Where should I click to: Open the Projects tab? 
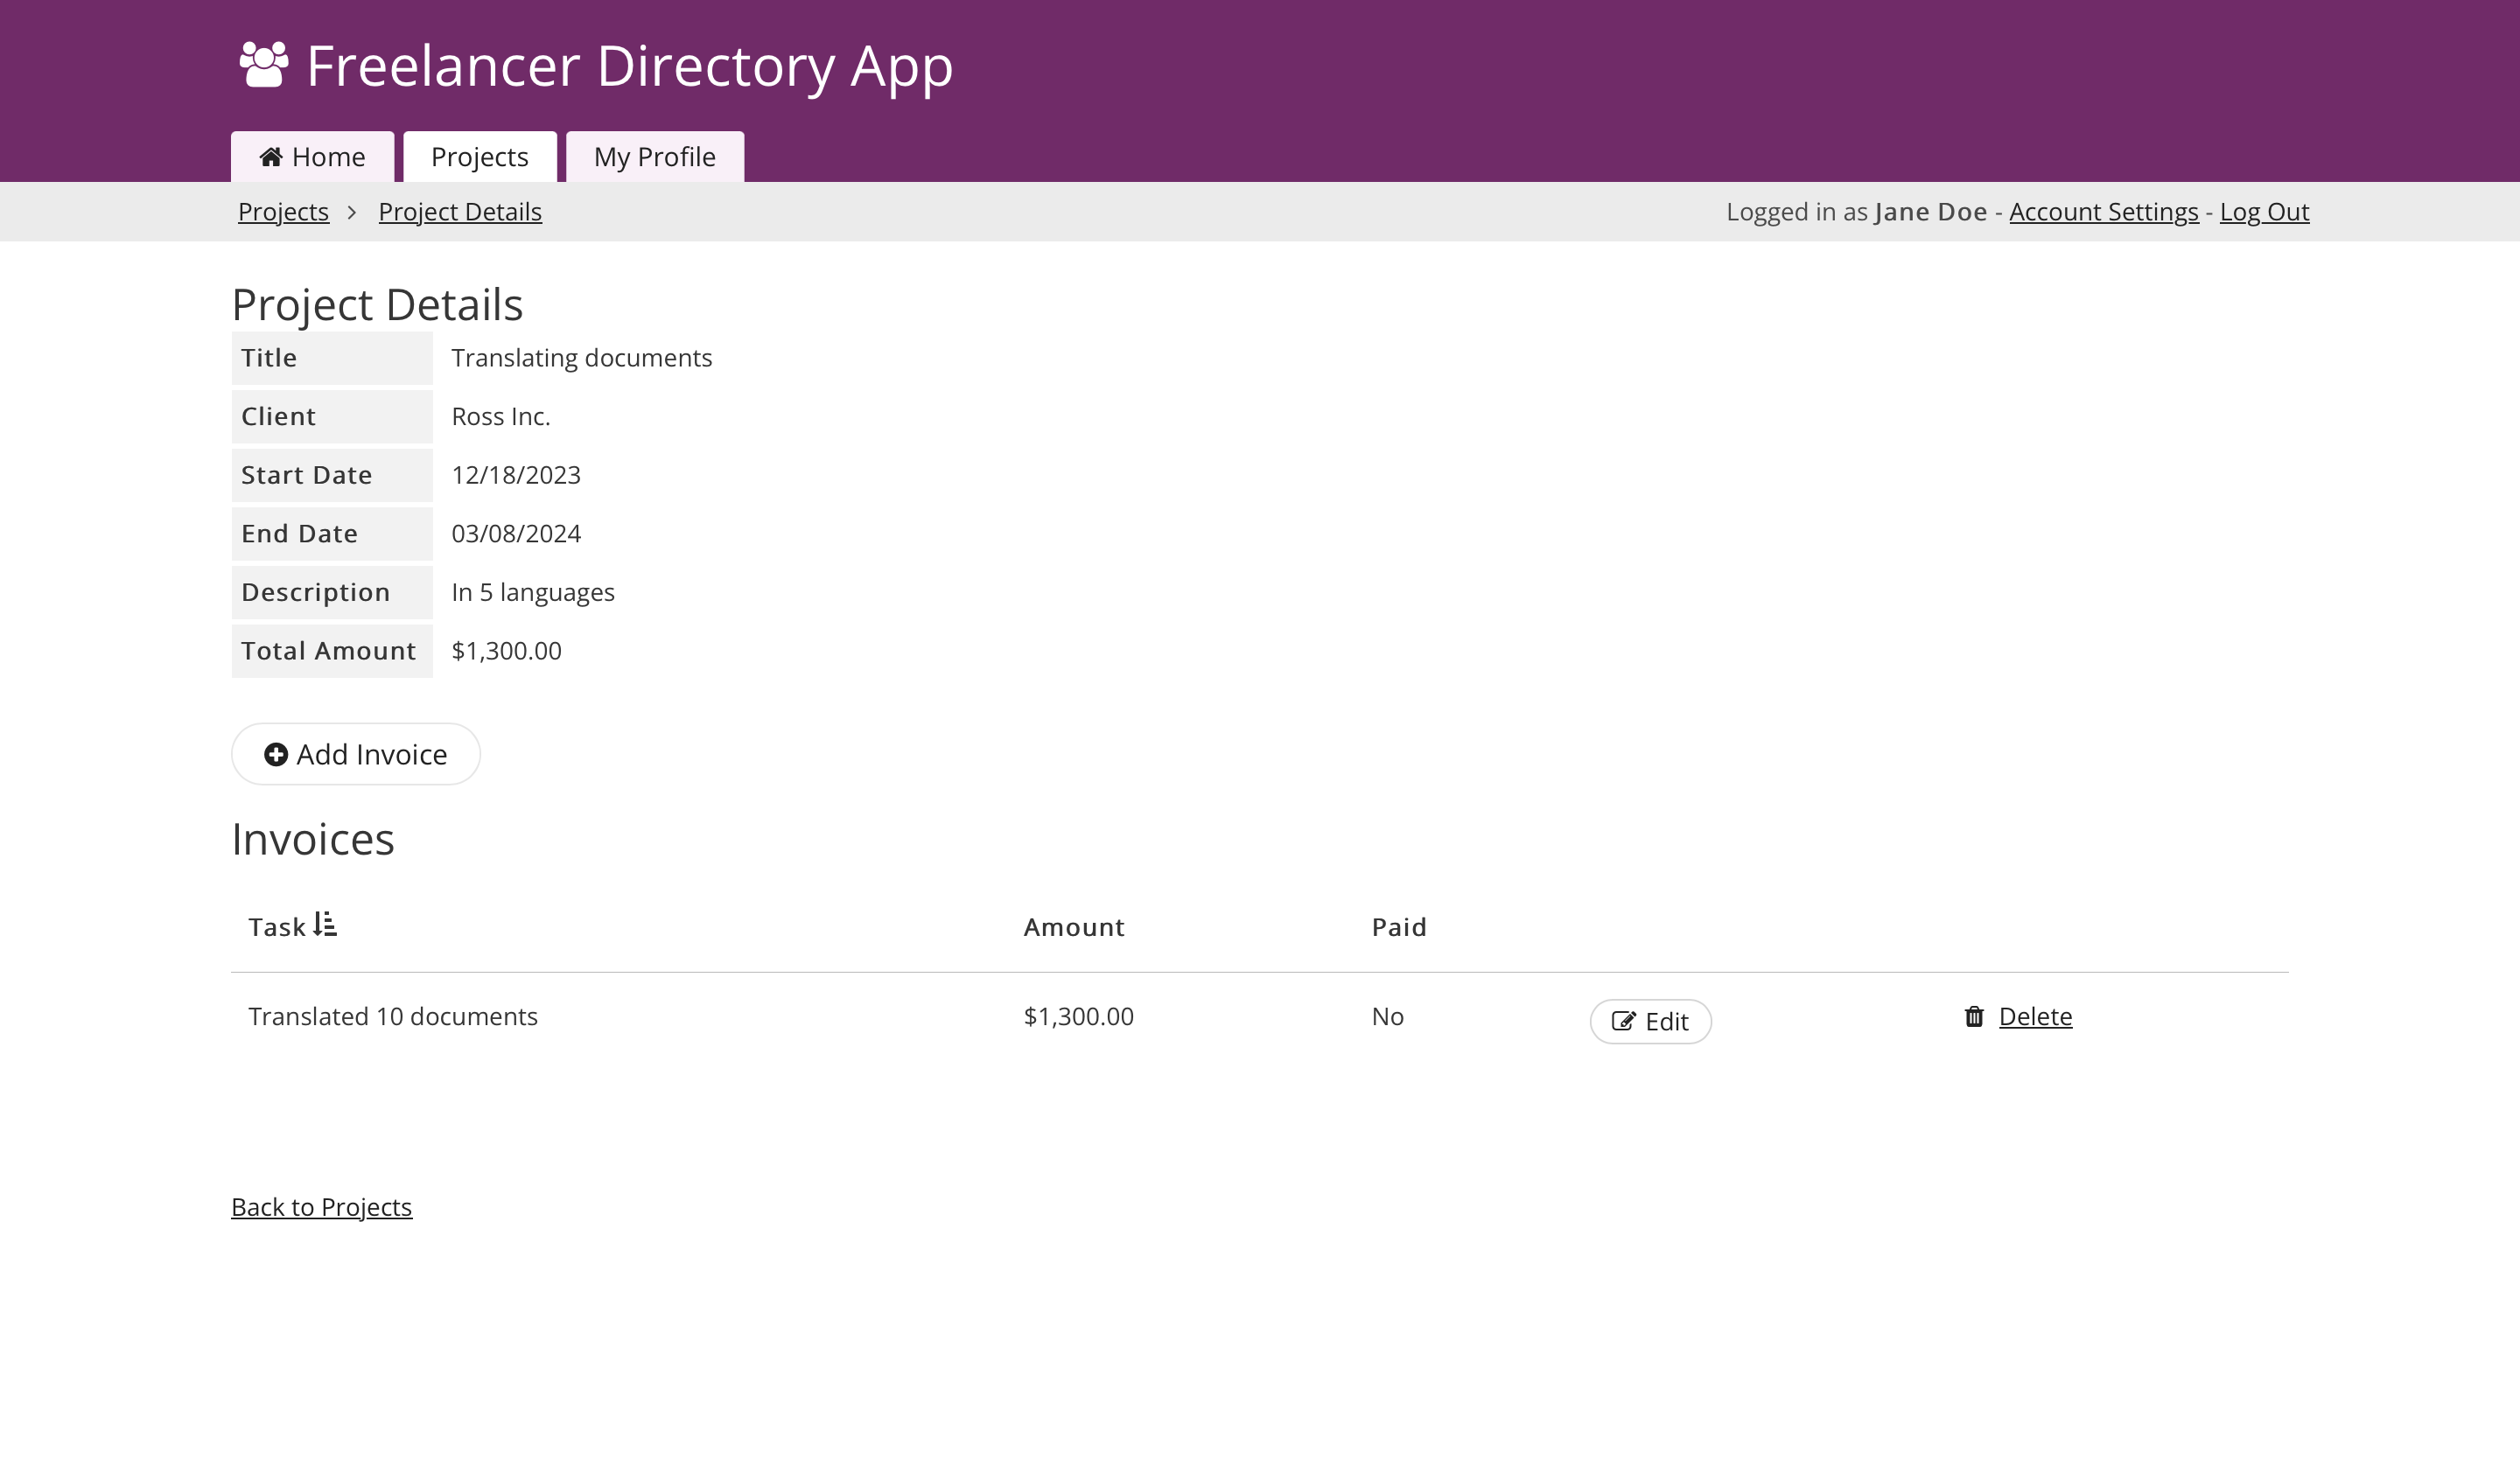click(479, 157)
